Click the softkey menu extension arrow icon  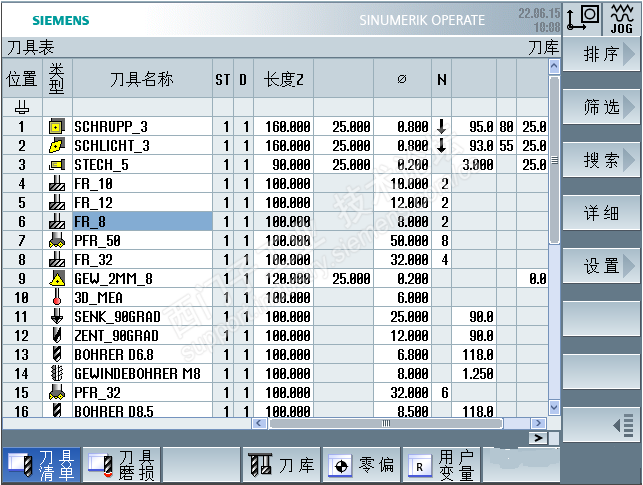click(624, 426)
